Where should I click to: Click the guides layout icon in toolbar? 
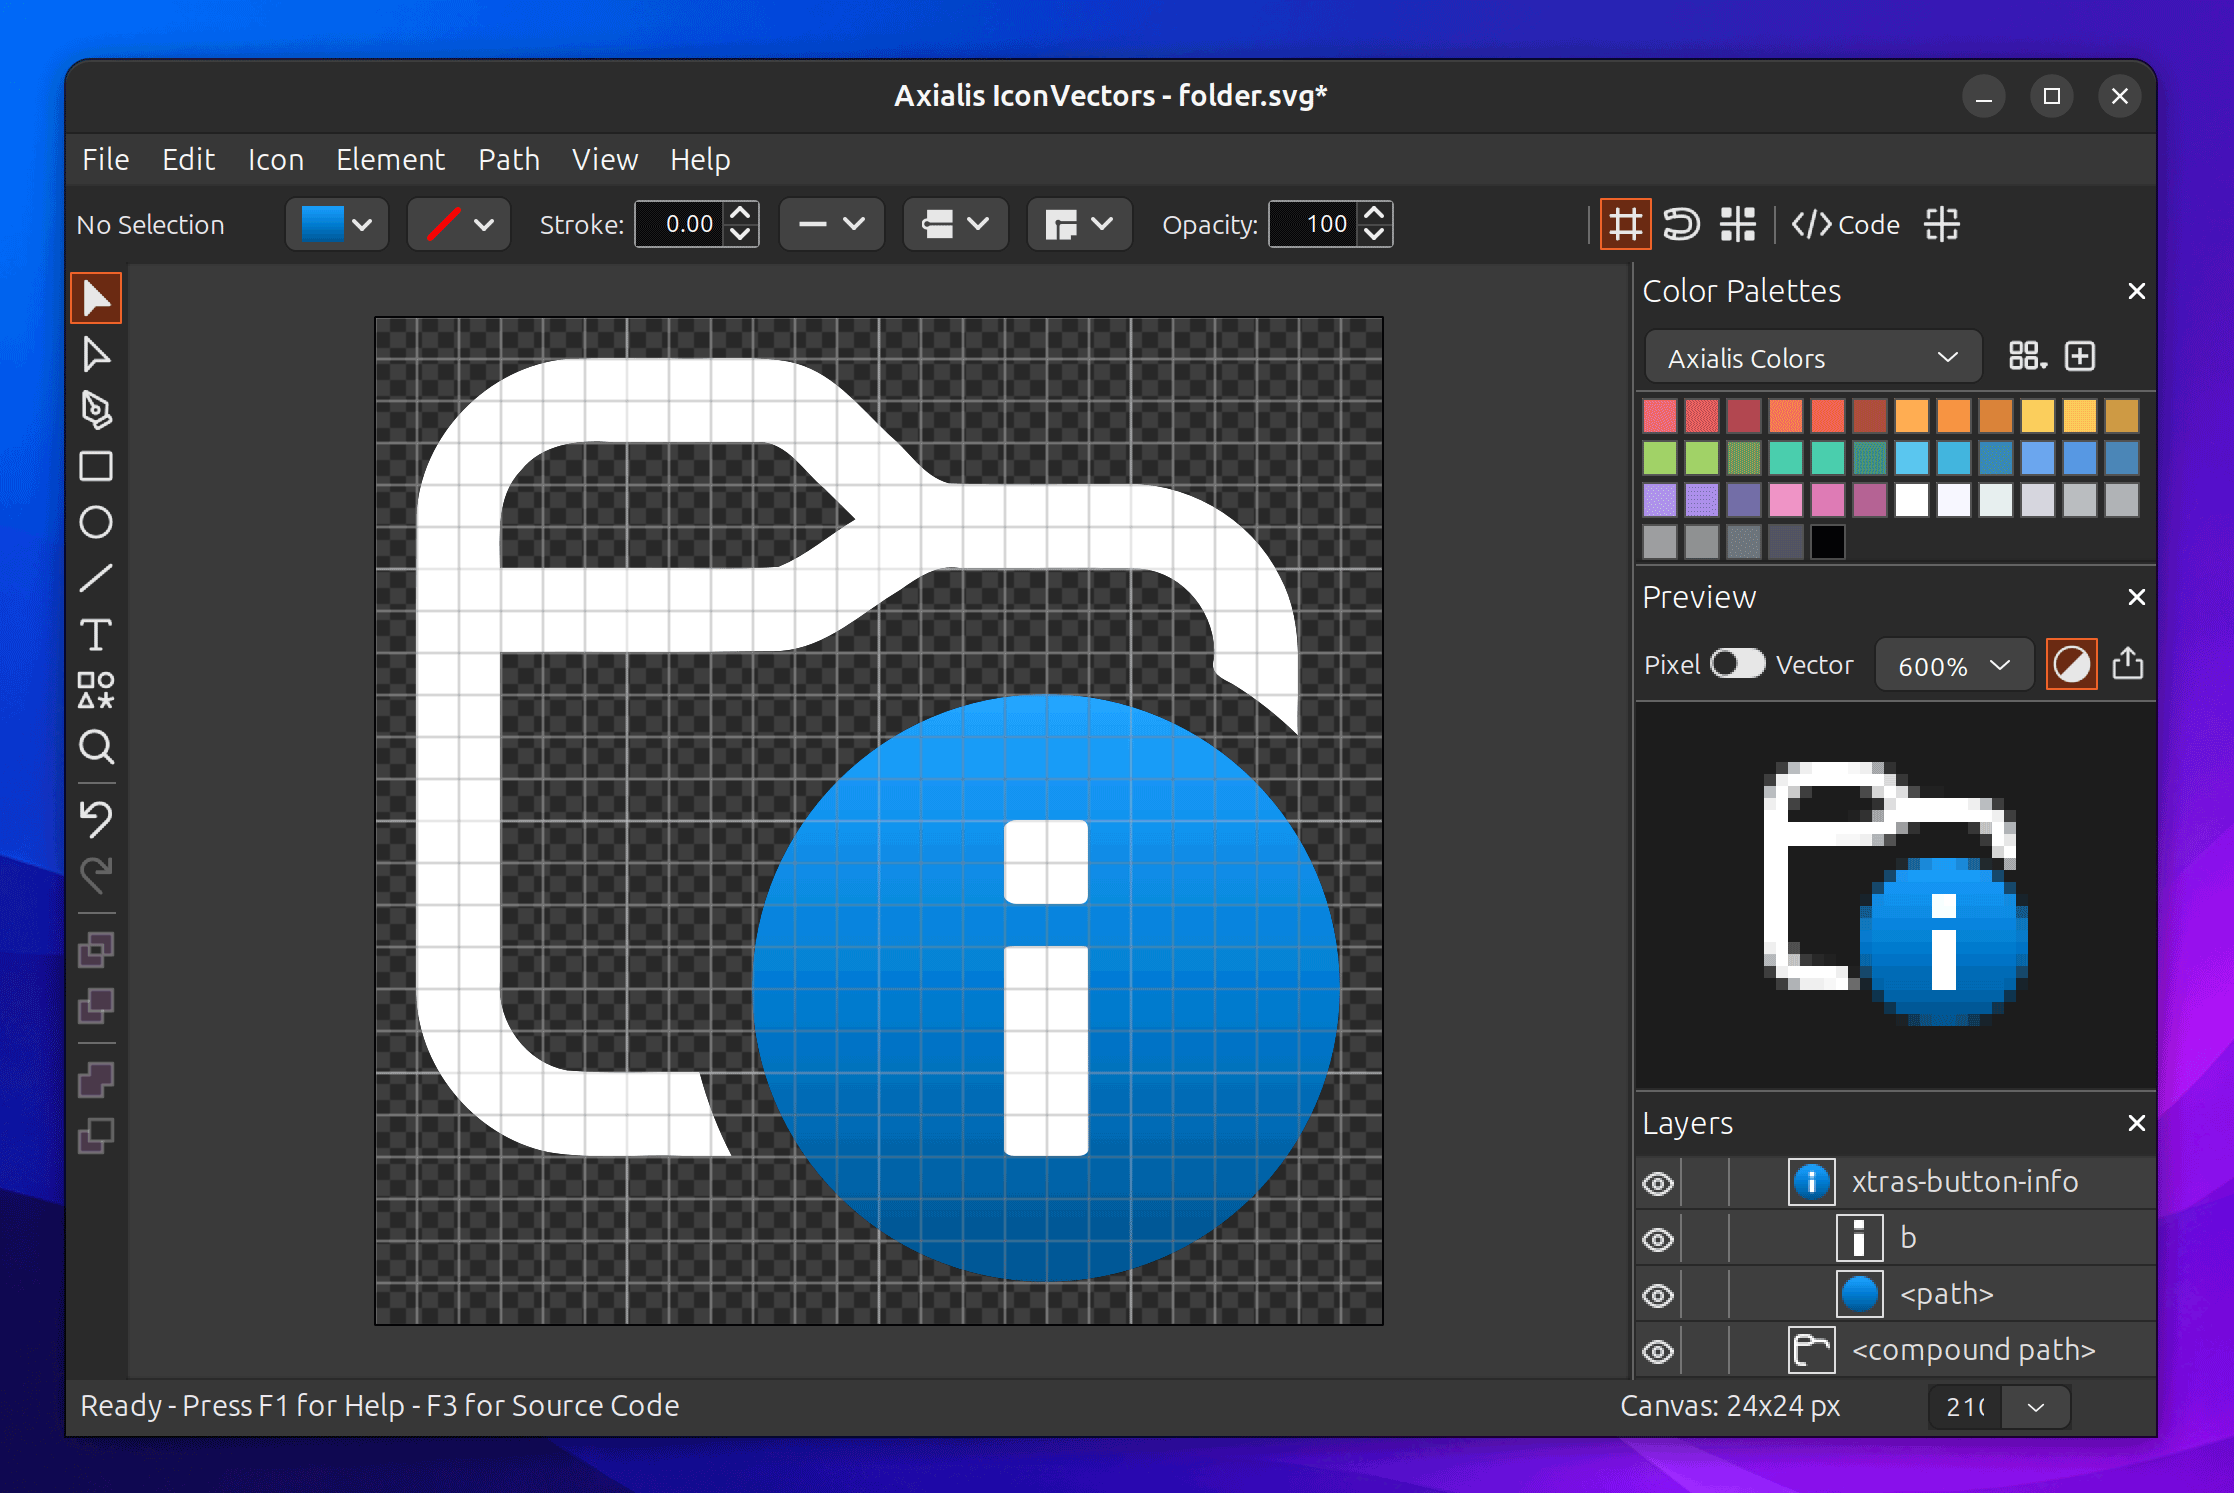1738,224
